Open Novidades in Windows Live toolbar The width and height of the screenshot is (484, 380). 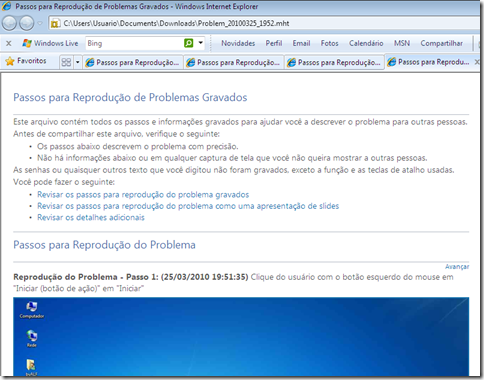tap(238, 43)
